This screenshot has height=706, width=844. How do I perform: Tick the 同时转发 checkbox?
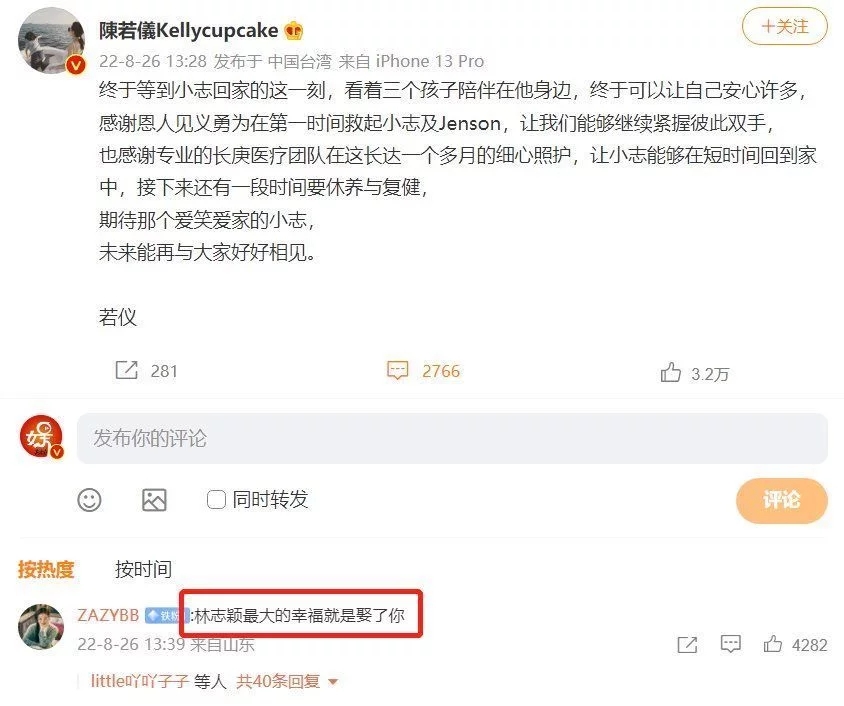(x=216, y=499)
